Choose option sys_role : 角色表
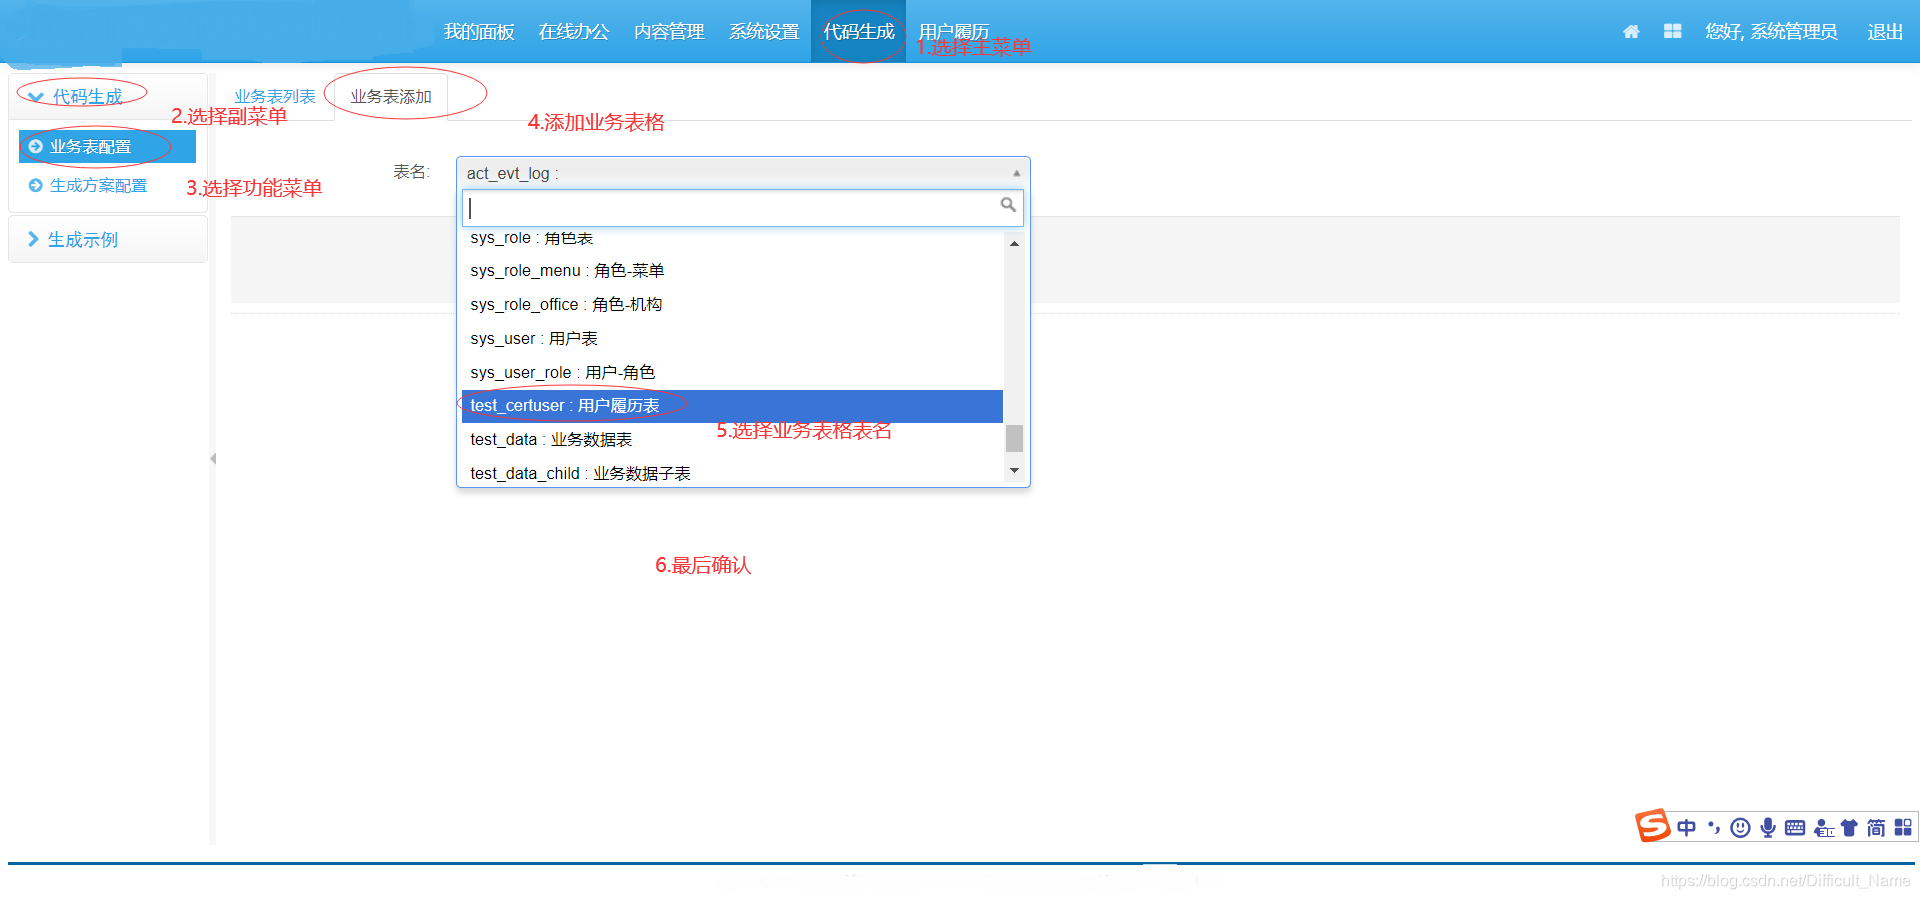 [732, 238]
